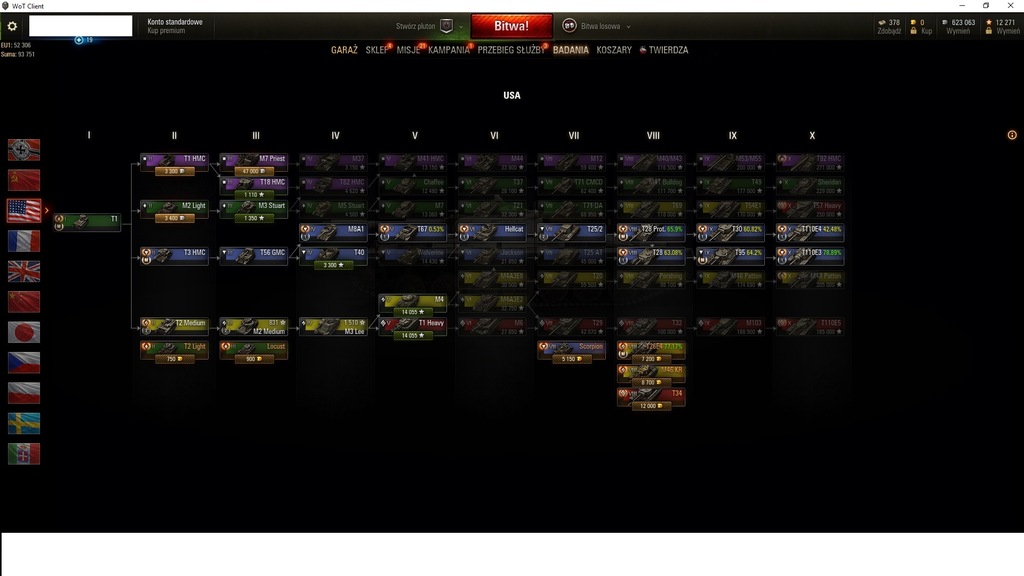Go to the KOSZARY tab

[614, 50]
